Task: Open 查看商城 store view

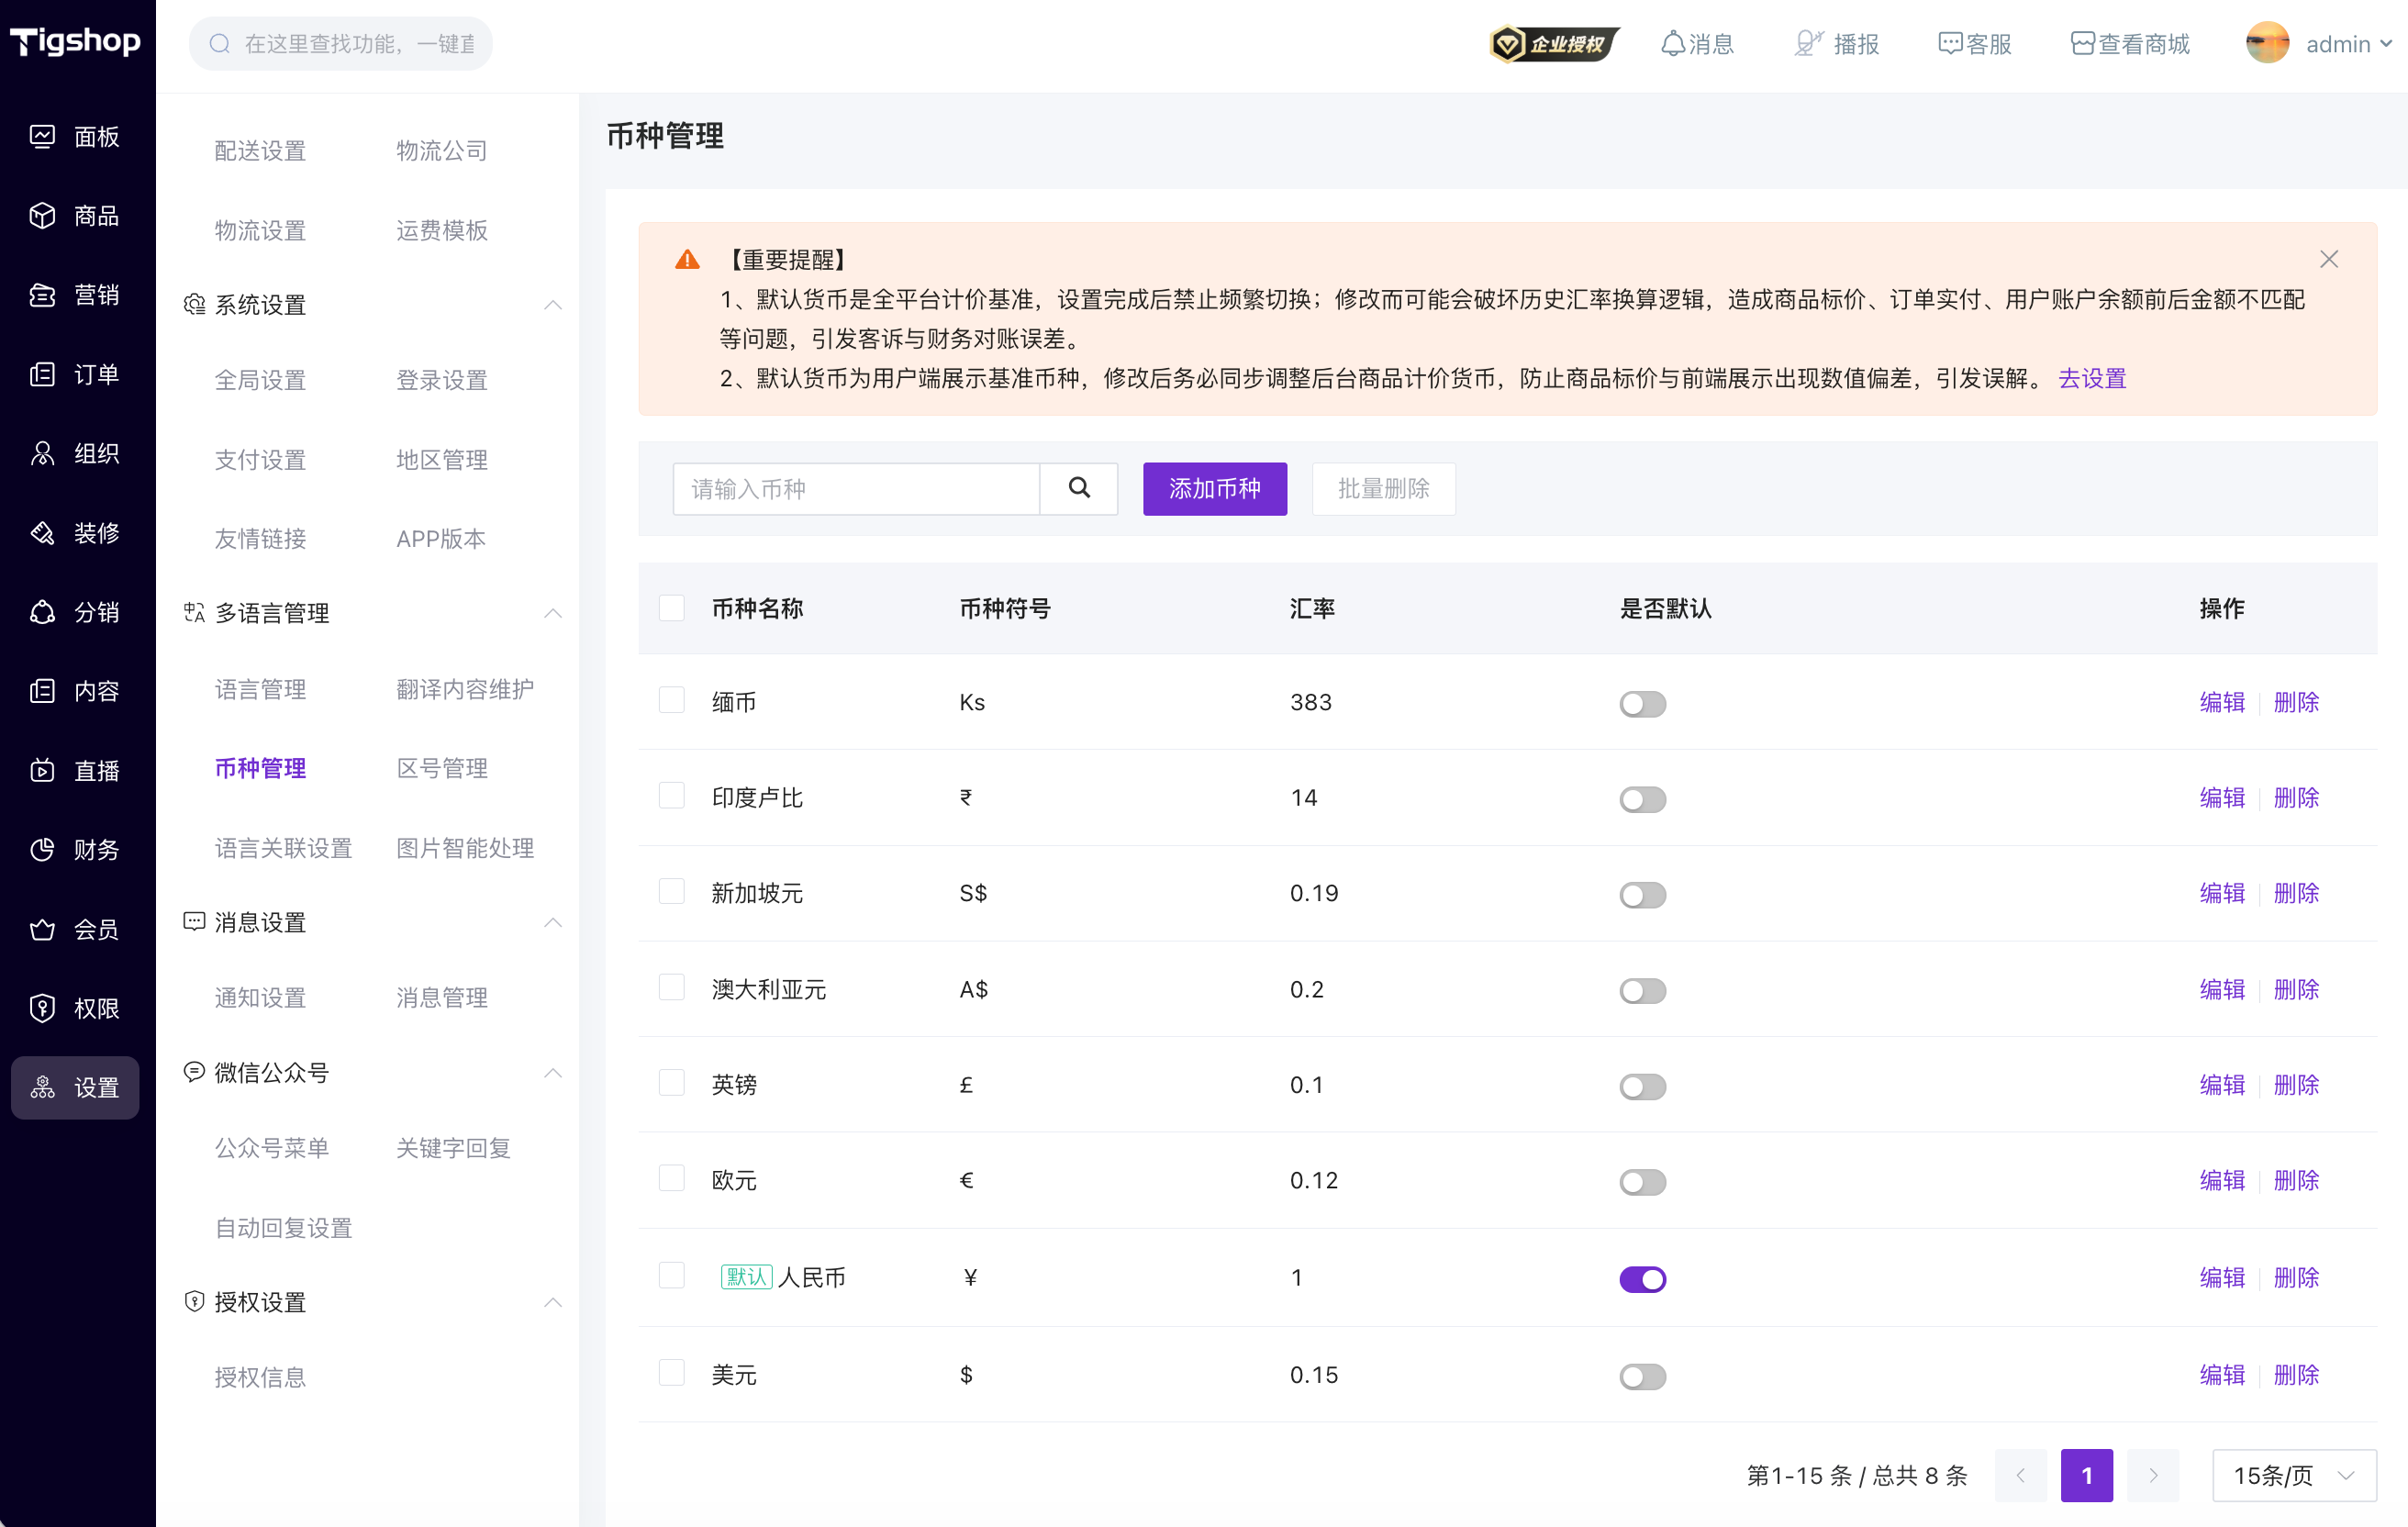Action: click(x=2130, y=44)
